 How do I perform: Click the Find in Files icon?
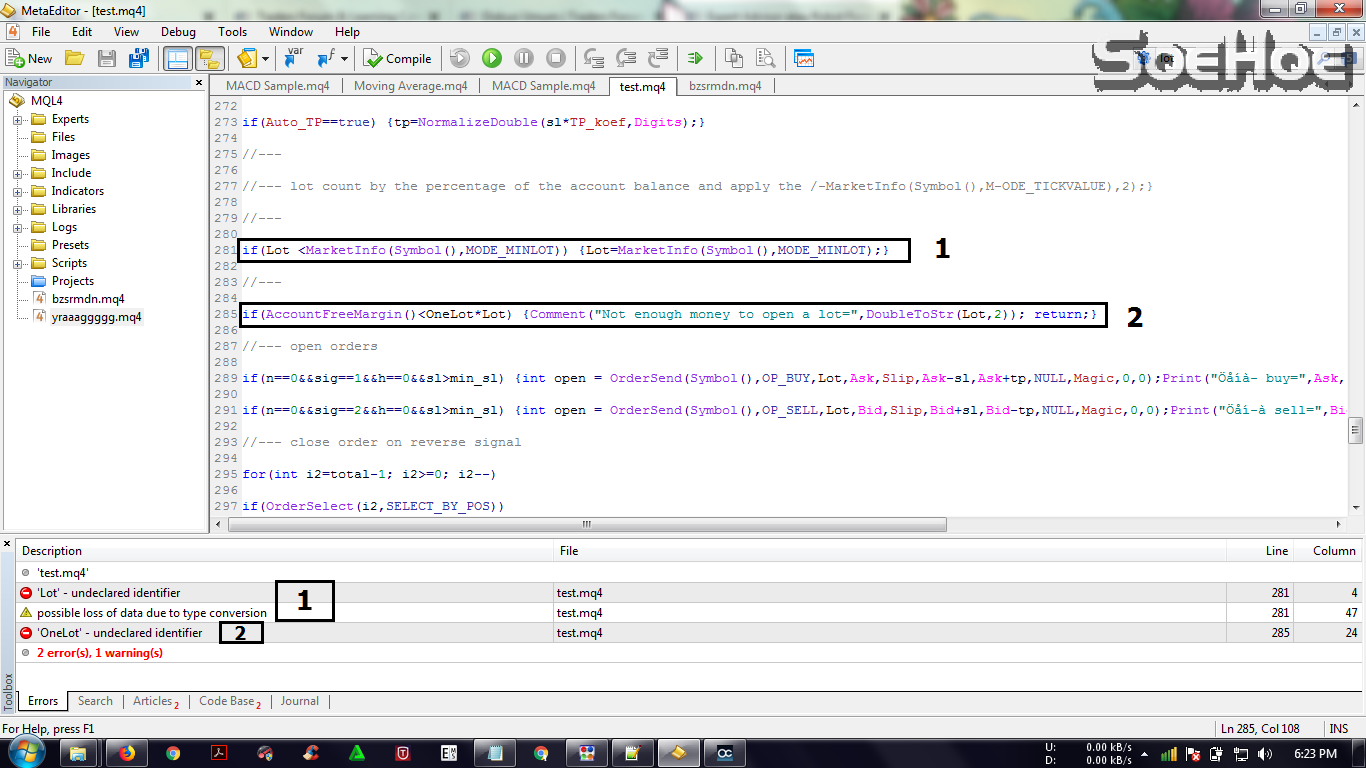[x=765, y=59]
